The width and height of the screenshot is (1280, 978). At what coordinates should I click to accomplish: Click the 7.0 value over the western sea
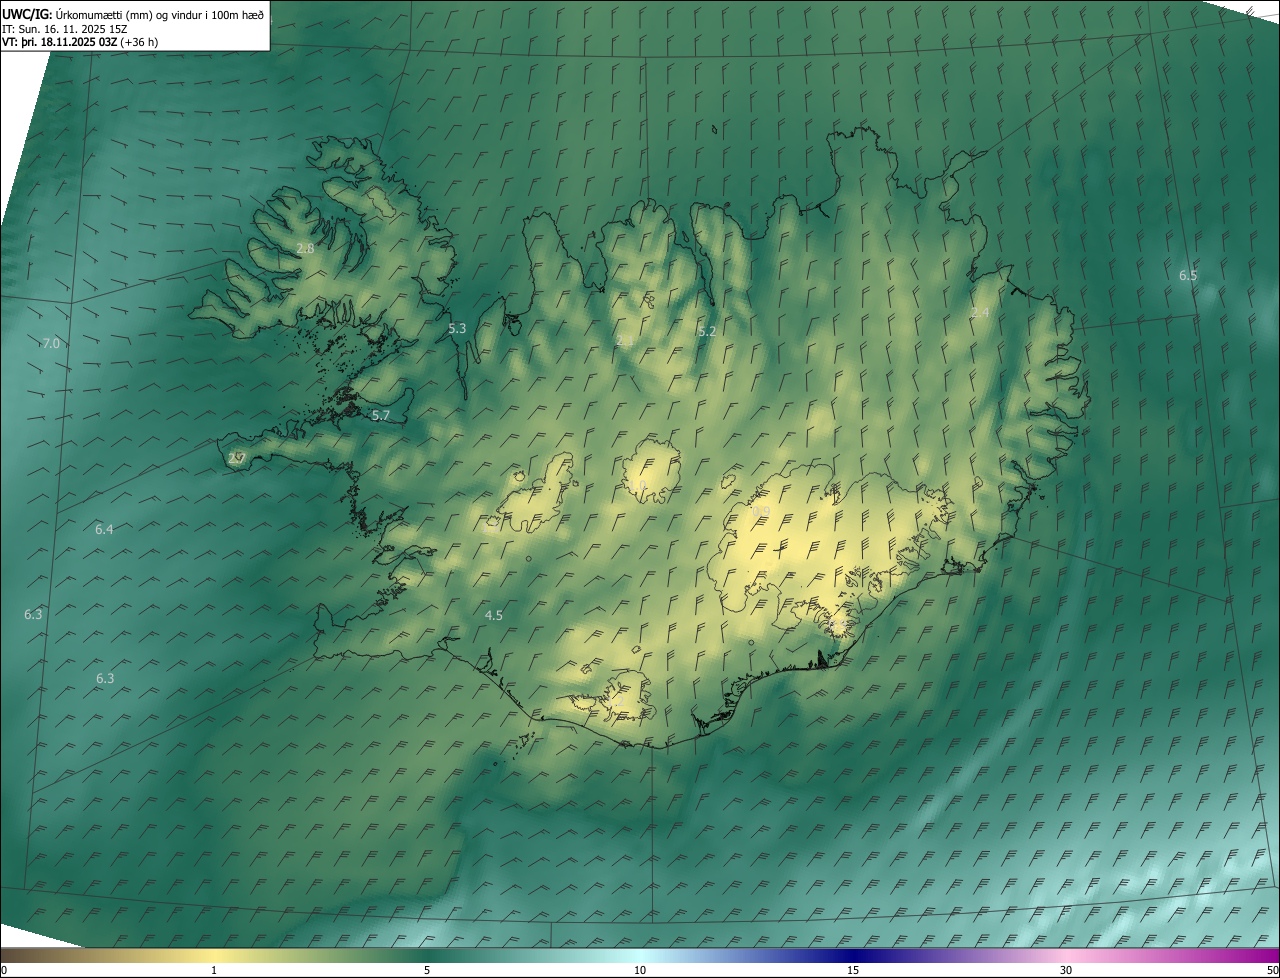click(50, 343)
